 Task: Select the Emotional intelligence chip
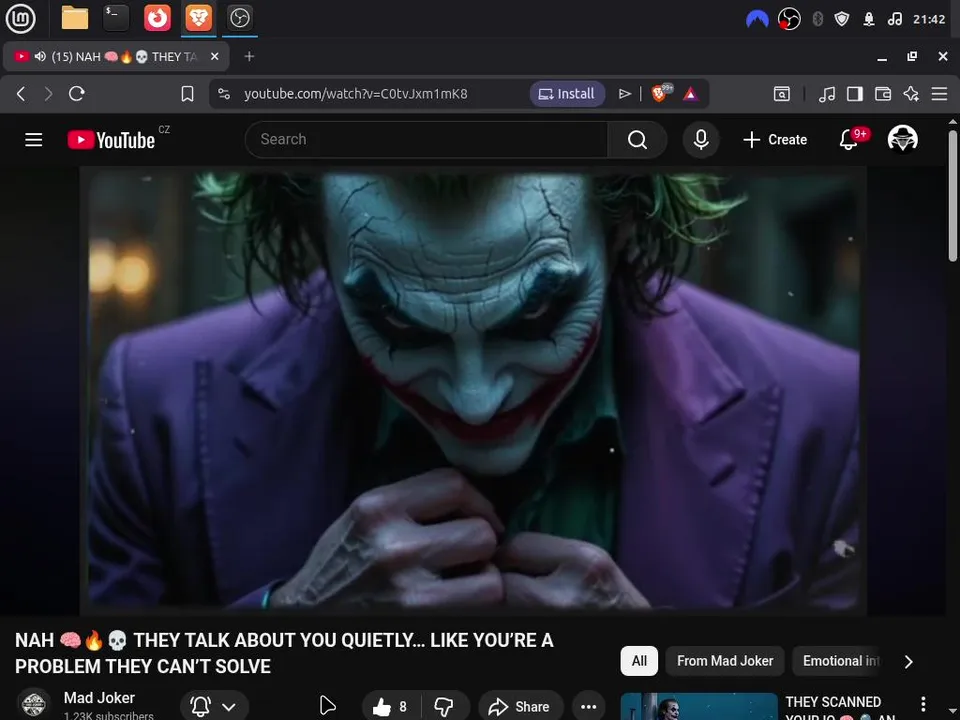click(840, 661)
